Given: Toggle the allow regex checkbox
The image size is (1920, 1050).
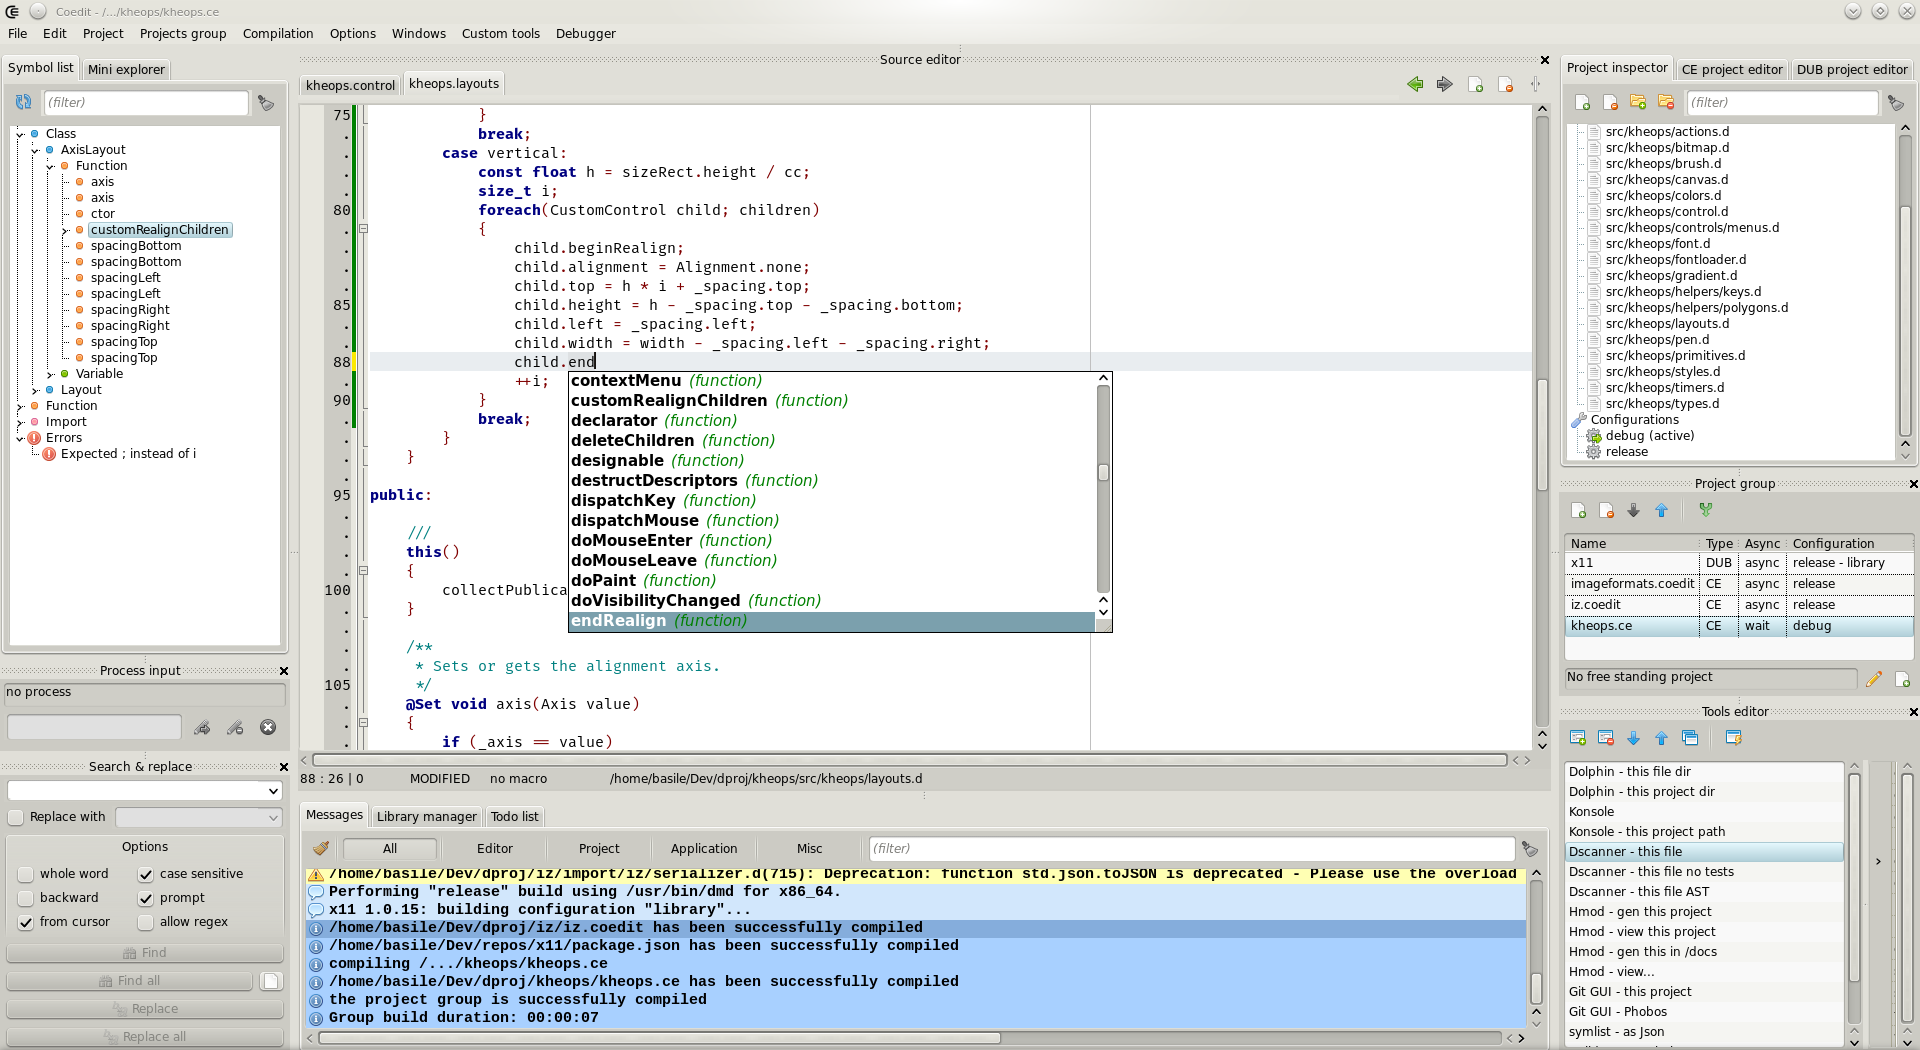Looking at the screenshot, I should [146, 922].
